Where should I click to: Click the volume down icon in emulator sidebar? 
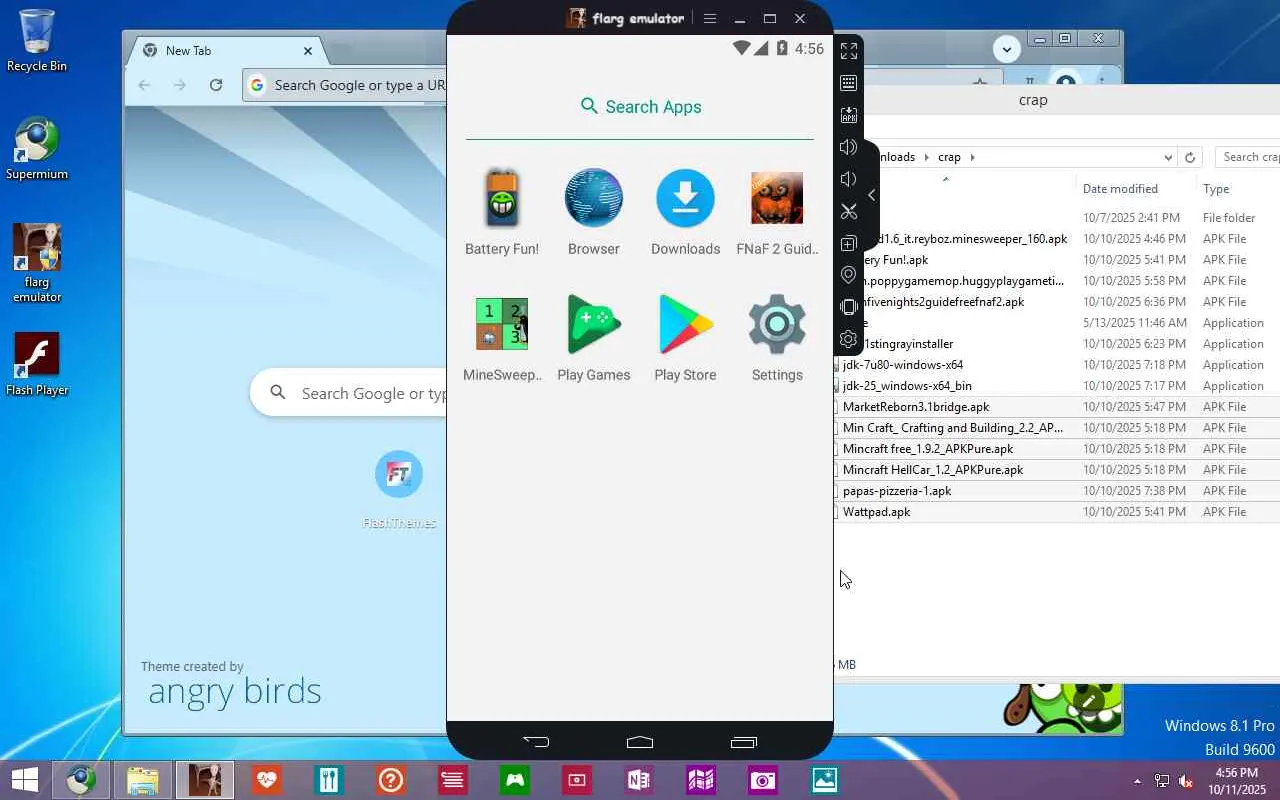[x=849, y=179]
